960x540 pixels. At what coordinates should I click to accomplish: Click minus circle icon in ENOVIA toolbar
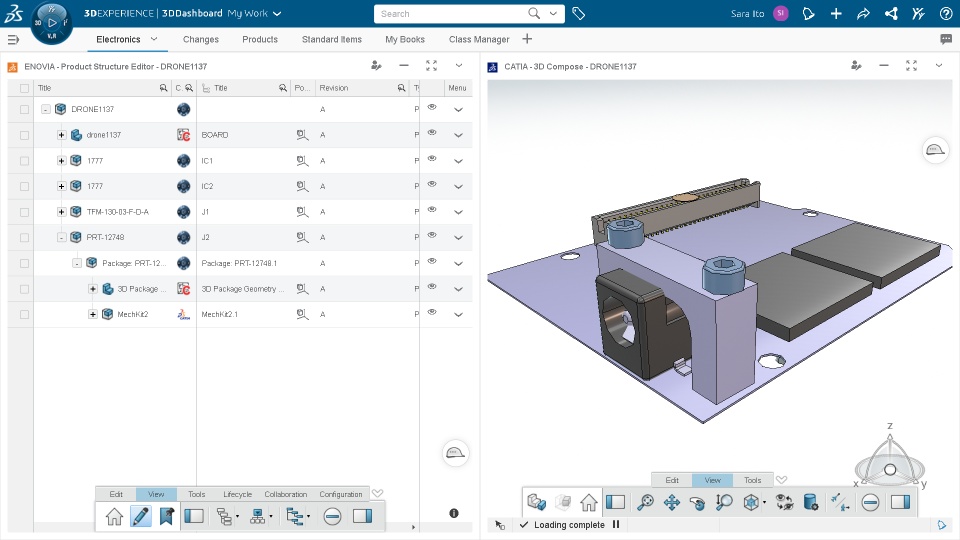point(332,516)
